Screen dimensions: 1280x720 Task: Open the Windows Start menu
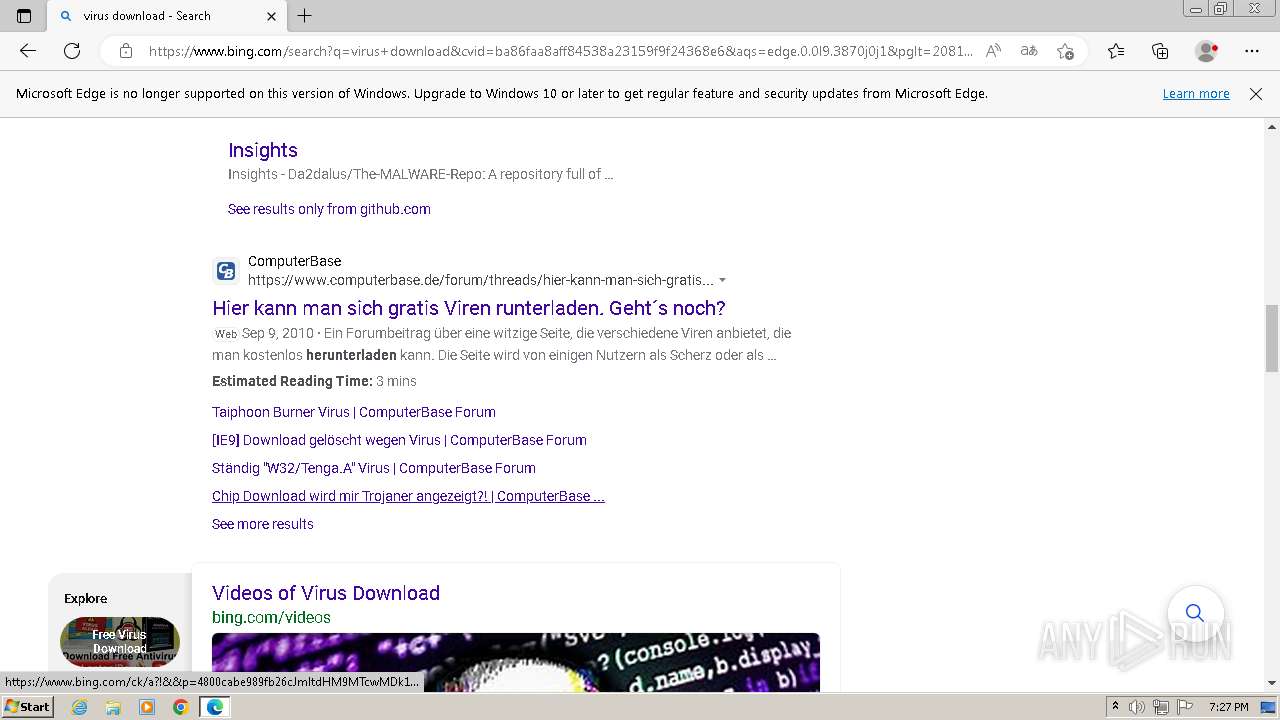(27, 707)
